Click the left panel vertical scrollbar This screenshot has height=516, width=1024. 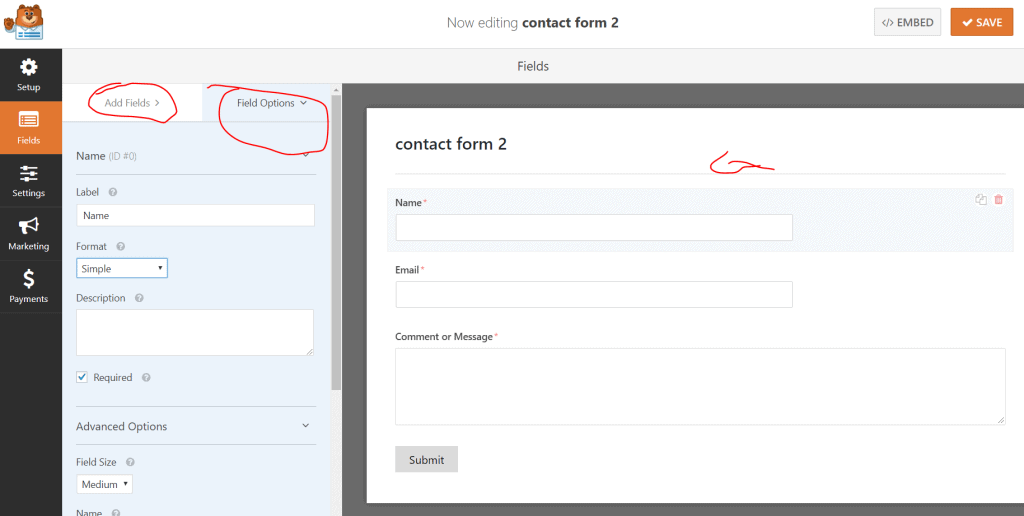tap(336, 242)
